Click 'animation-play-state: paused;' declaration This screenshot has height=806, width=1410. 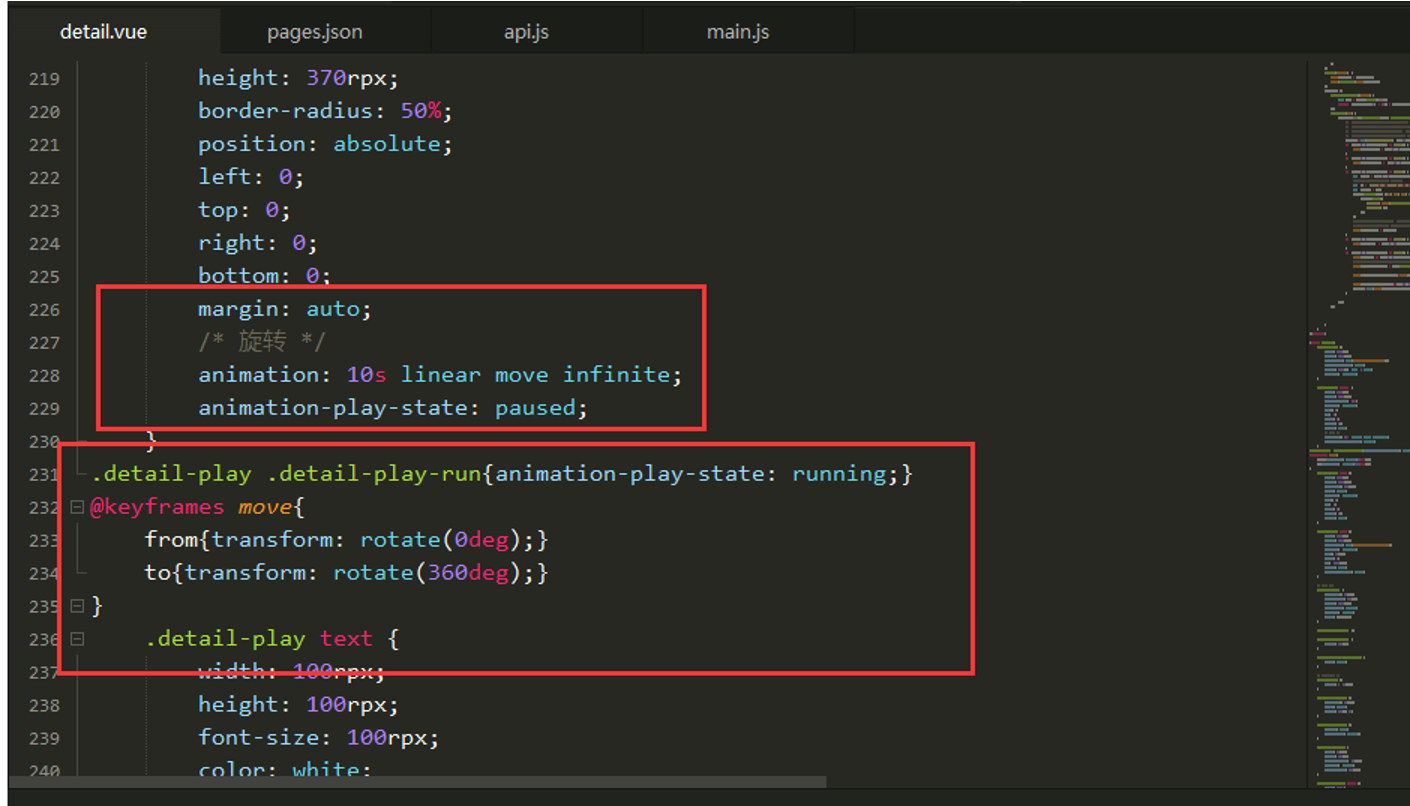point(393,408)
